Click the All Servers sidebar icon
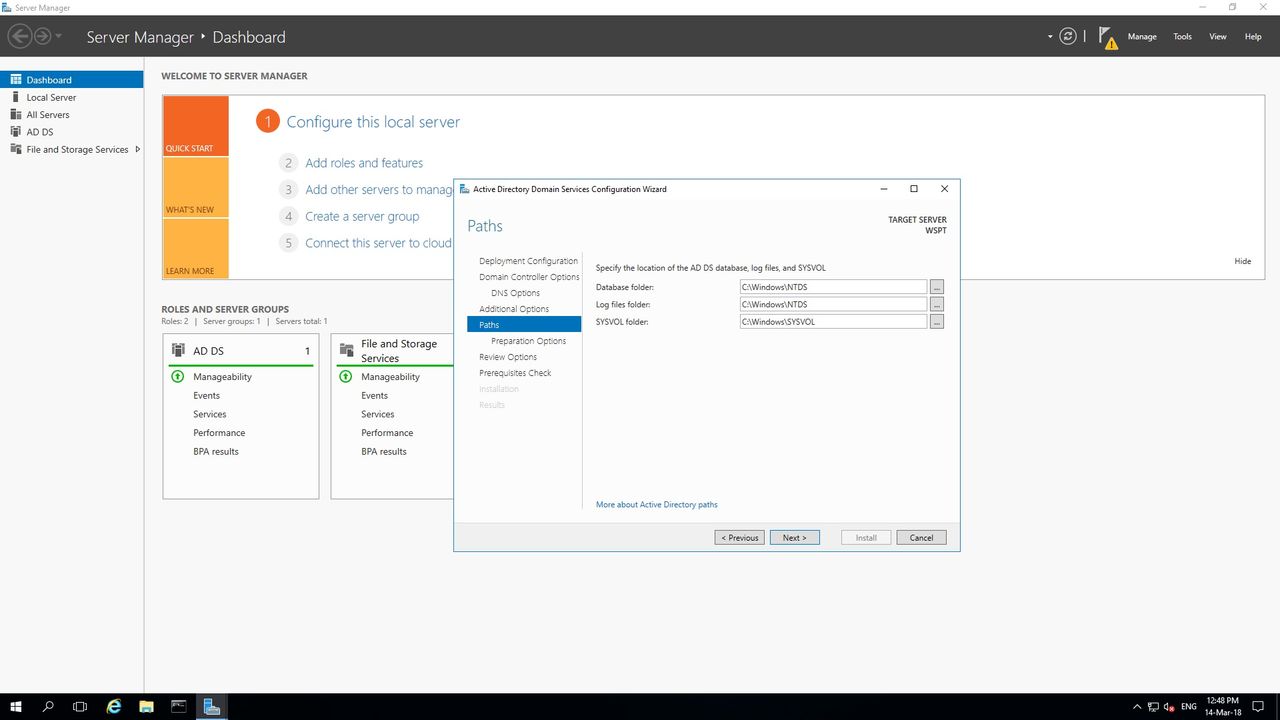 click(16, 115)
